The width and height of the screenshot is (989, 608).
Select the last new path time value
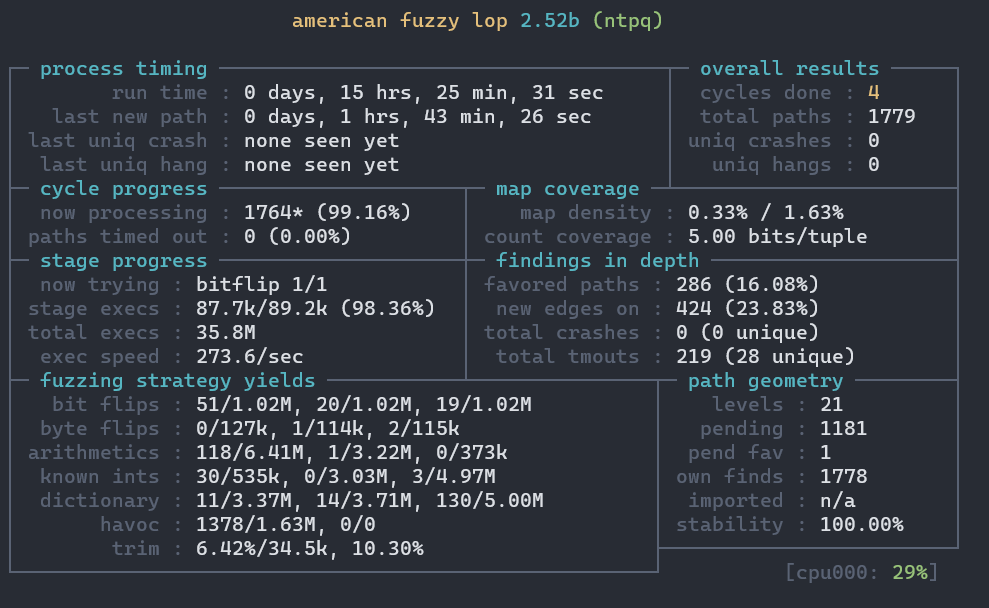[418, 117]
